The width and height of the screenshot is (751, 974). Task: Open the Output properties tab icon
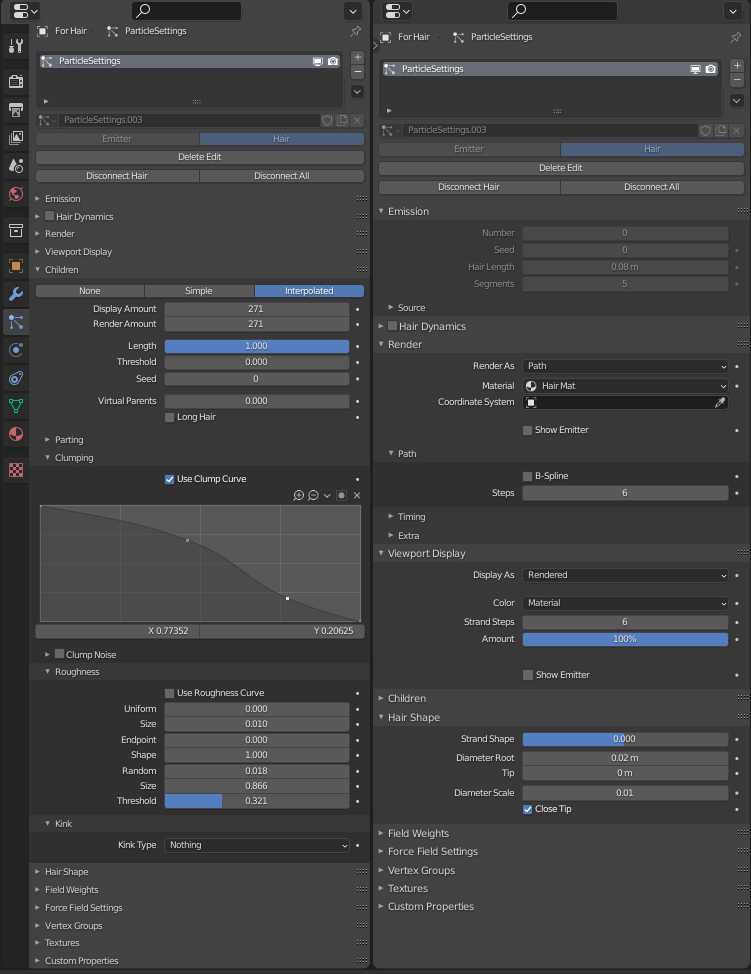coord(15,109)
